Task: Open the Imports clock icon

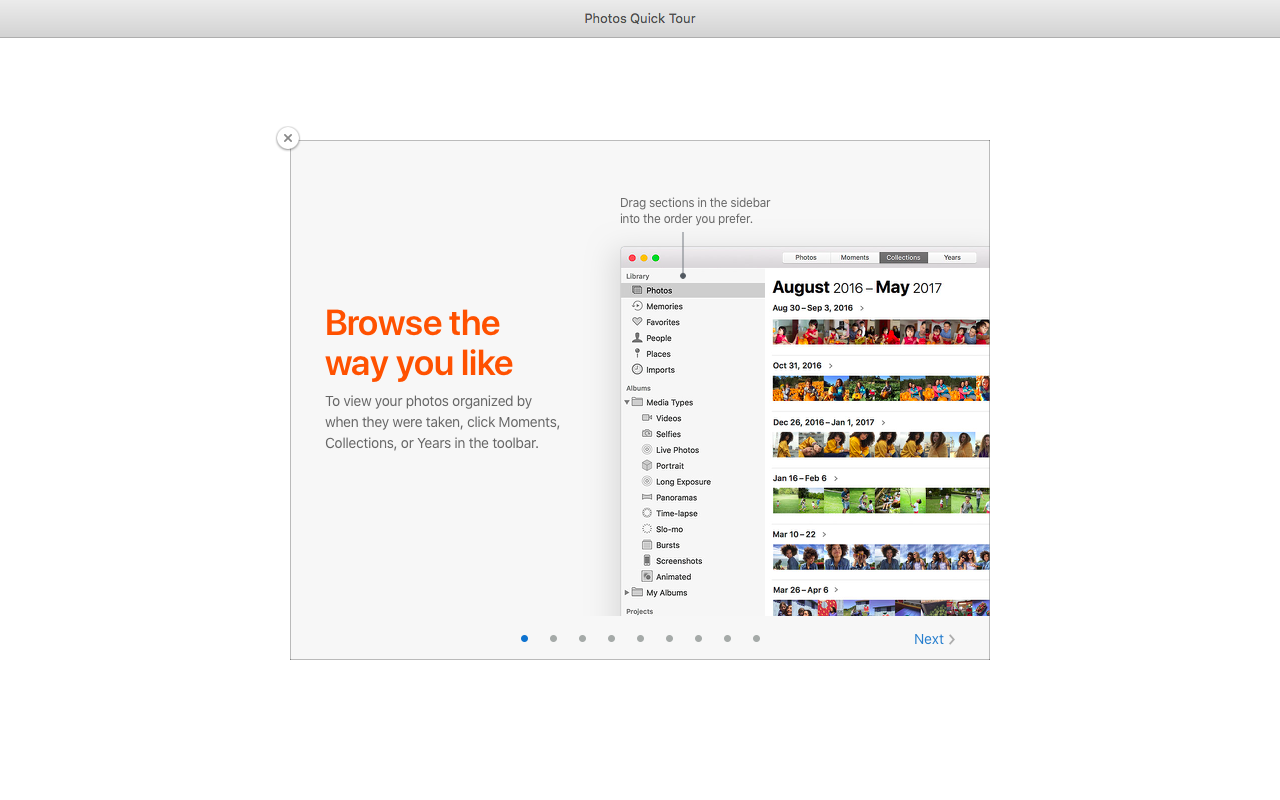Action: [x=637, y=370]
